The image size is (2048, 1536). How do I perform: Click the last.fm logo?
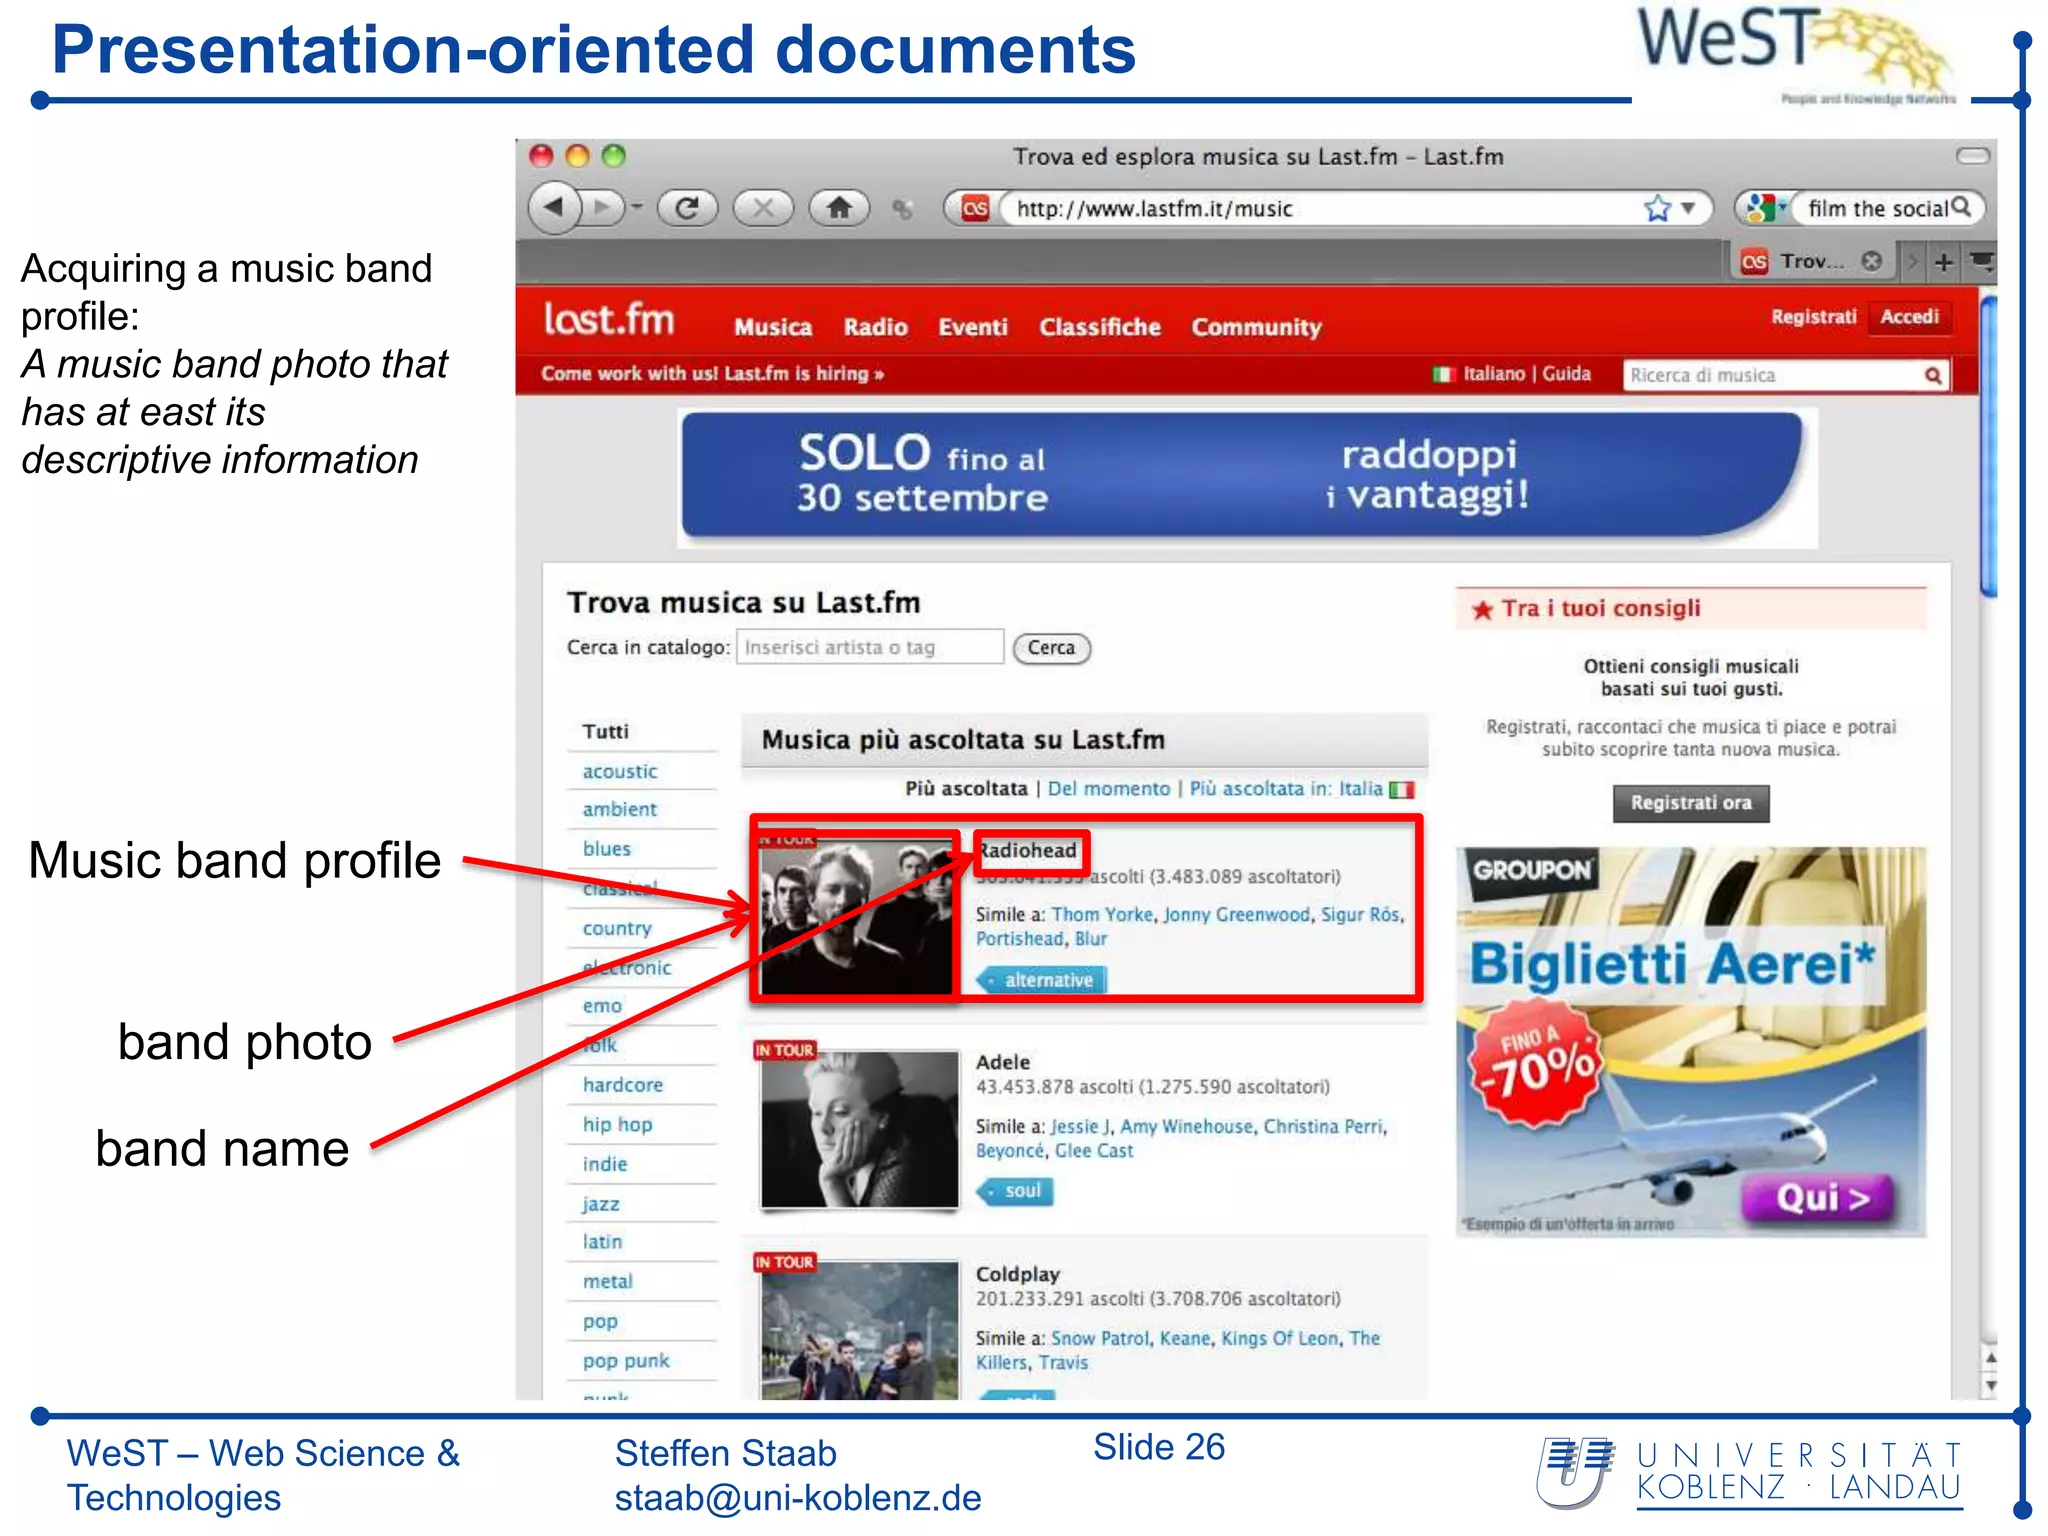(x=609, y=320)
